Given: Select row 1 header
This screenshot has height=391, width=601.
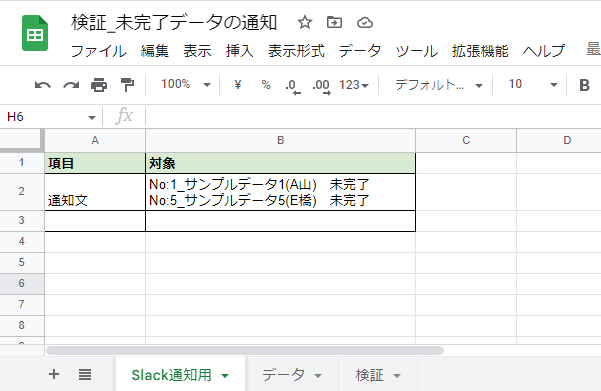Looking at the screenshot, I should point(22,163).
